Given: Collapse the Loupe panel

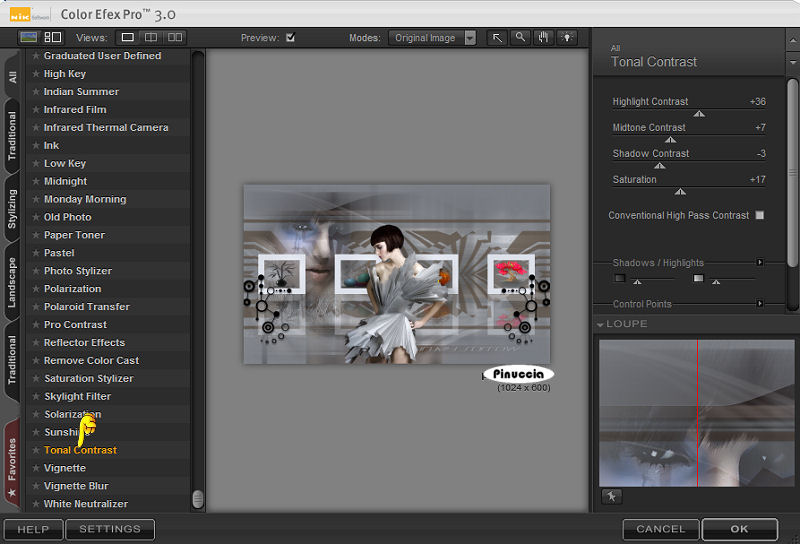Looking at the screenshot, I should [x=600, y=324].
